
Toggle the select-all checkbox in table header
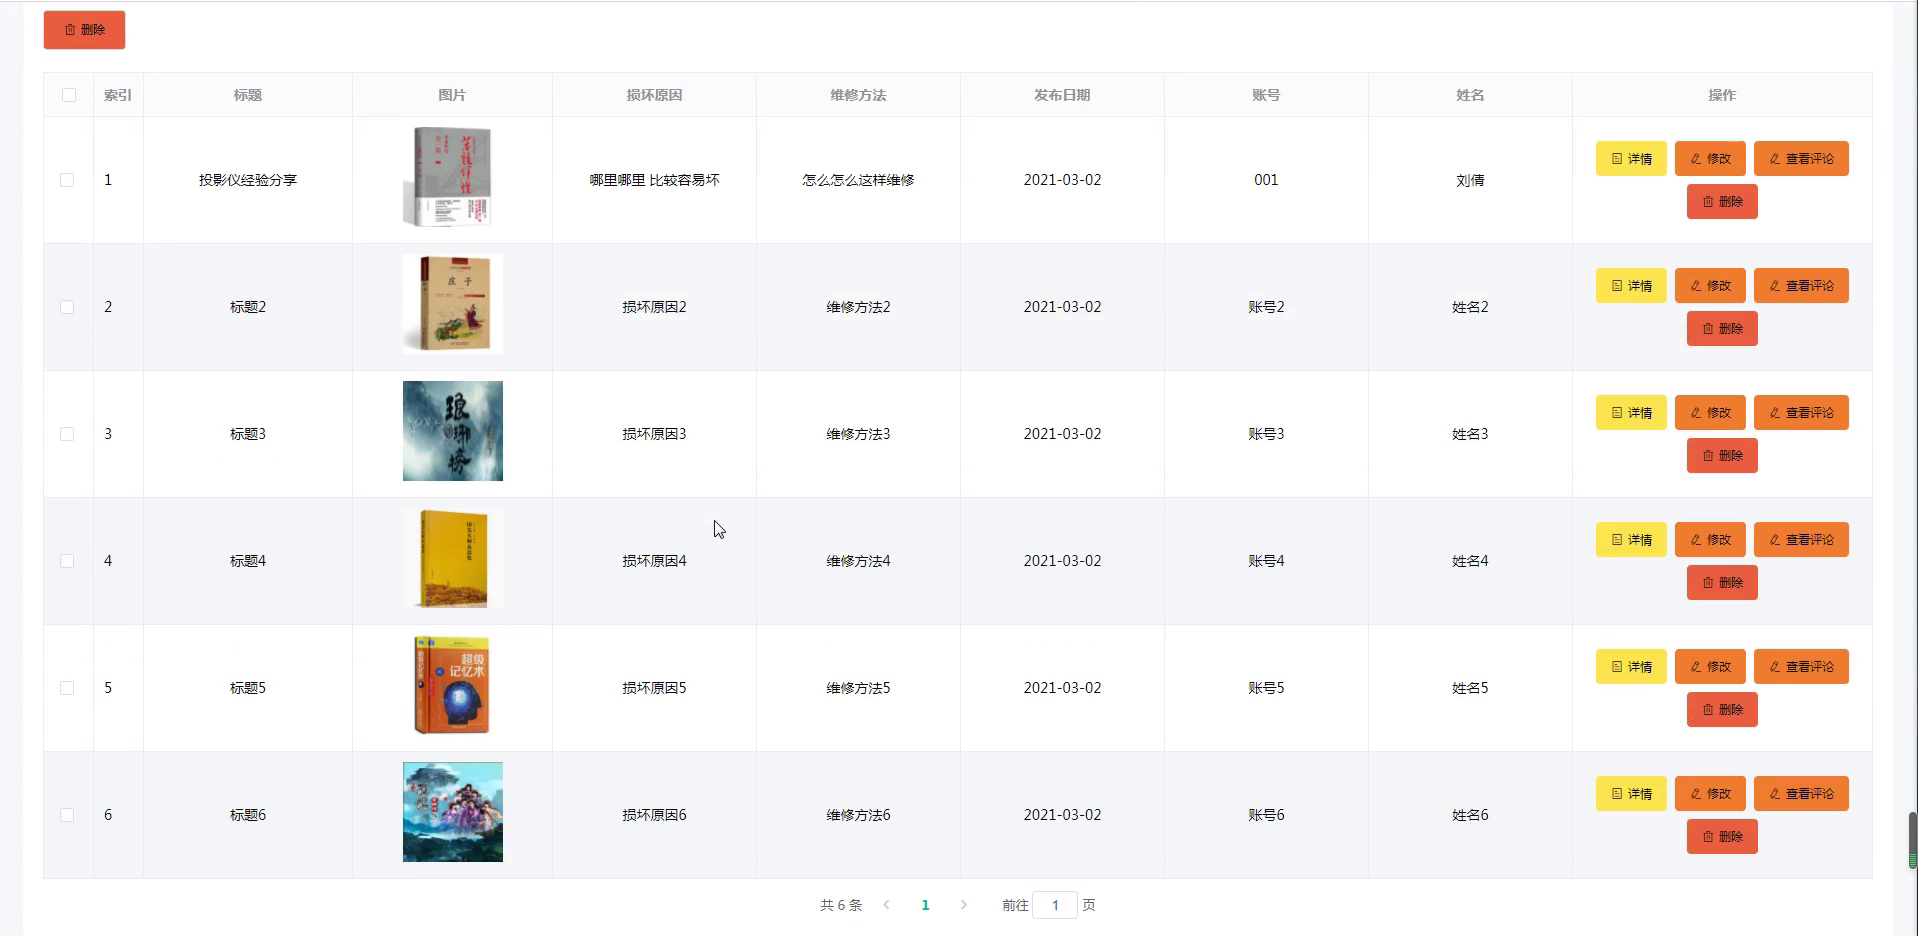point(69,95)
